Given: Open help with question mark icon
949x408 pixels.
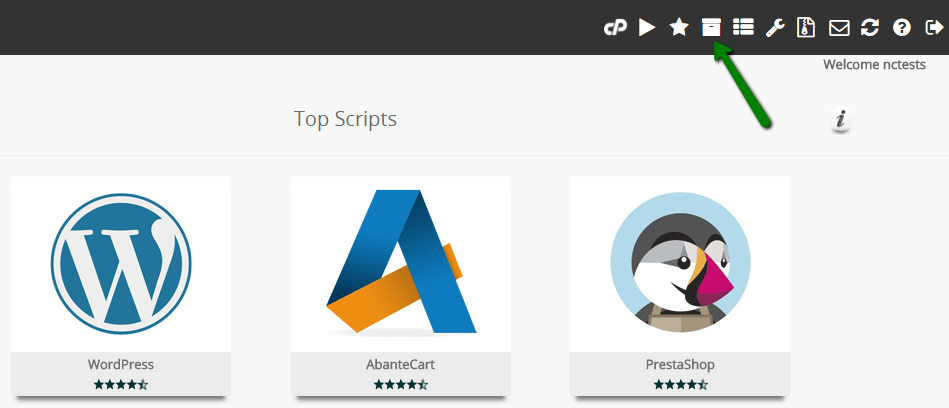Looking at the screenshot, I should (x=902, y=28).
